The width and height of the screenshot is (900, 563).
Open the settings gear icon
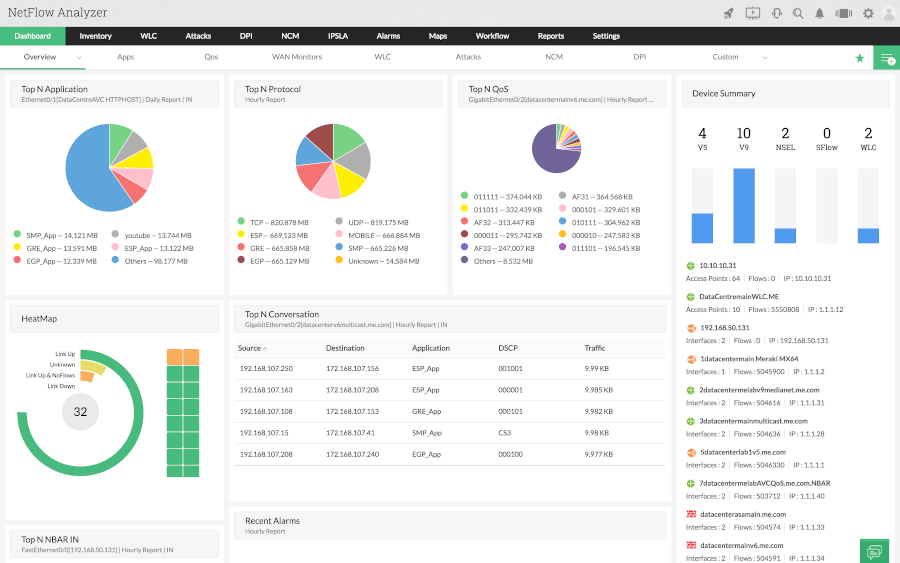tap(868, 13)
